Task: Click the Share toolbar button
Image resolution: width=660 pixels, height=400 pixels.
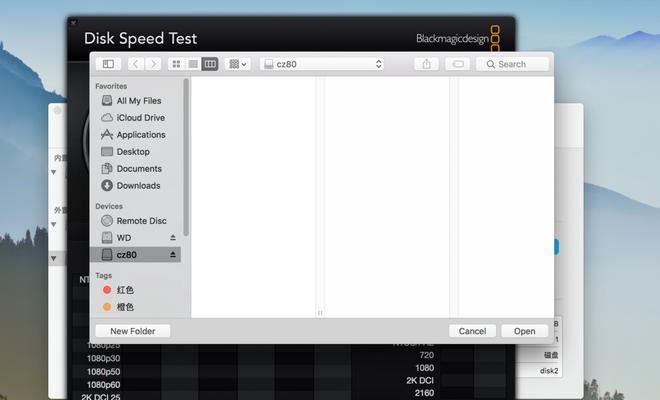Action: (x=426, y=64)
